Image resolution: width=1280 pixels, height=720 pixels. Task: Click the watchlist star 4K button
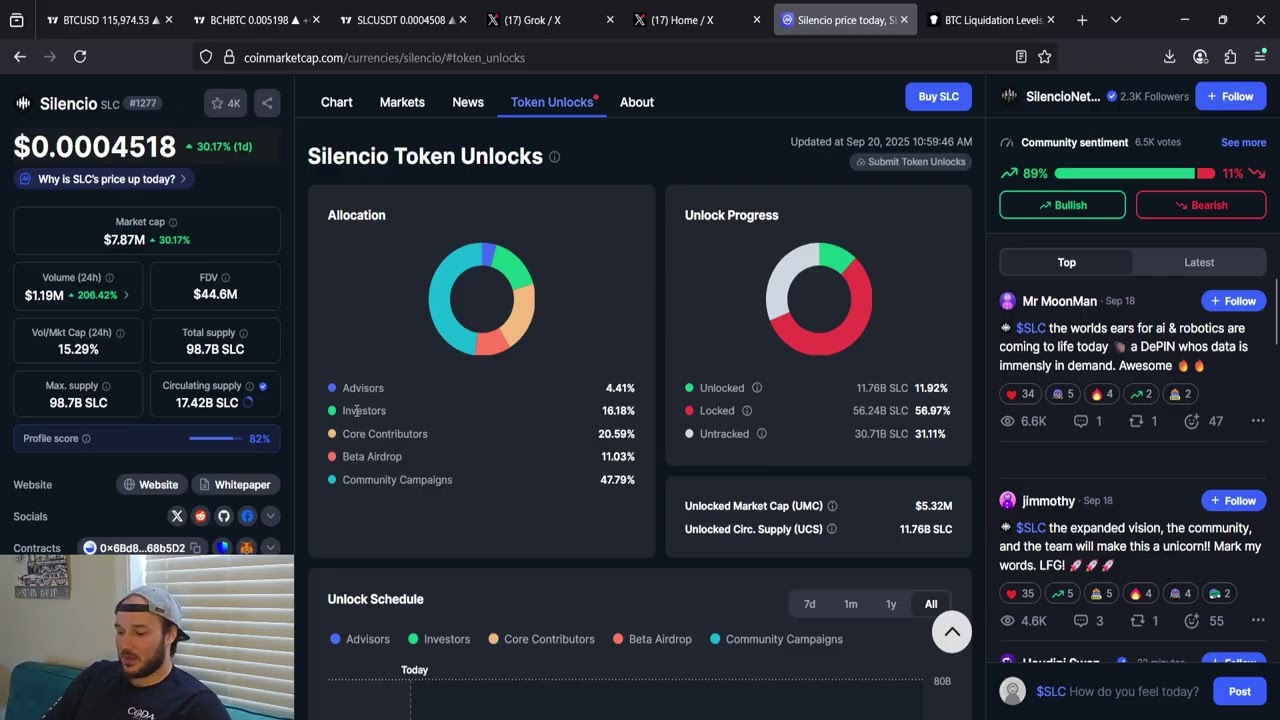tap(226, 103)
